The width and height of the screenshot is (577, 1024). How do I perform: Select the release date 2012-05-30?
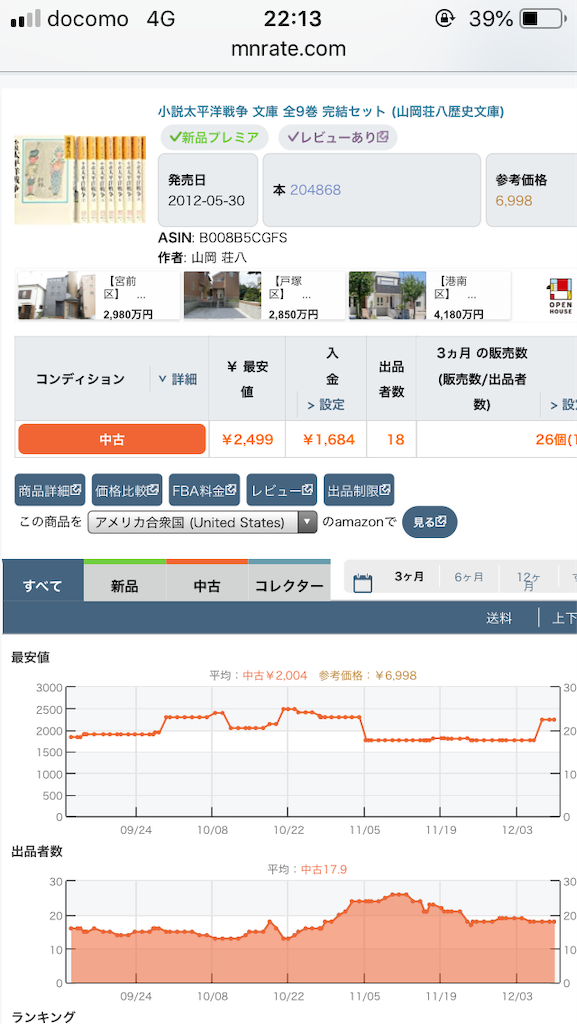click(207, 200)
